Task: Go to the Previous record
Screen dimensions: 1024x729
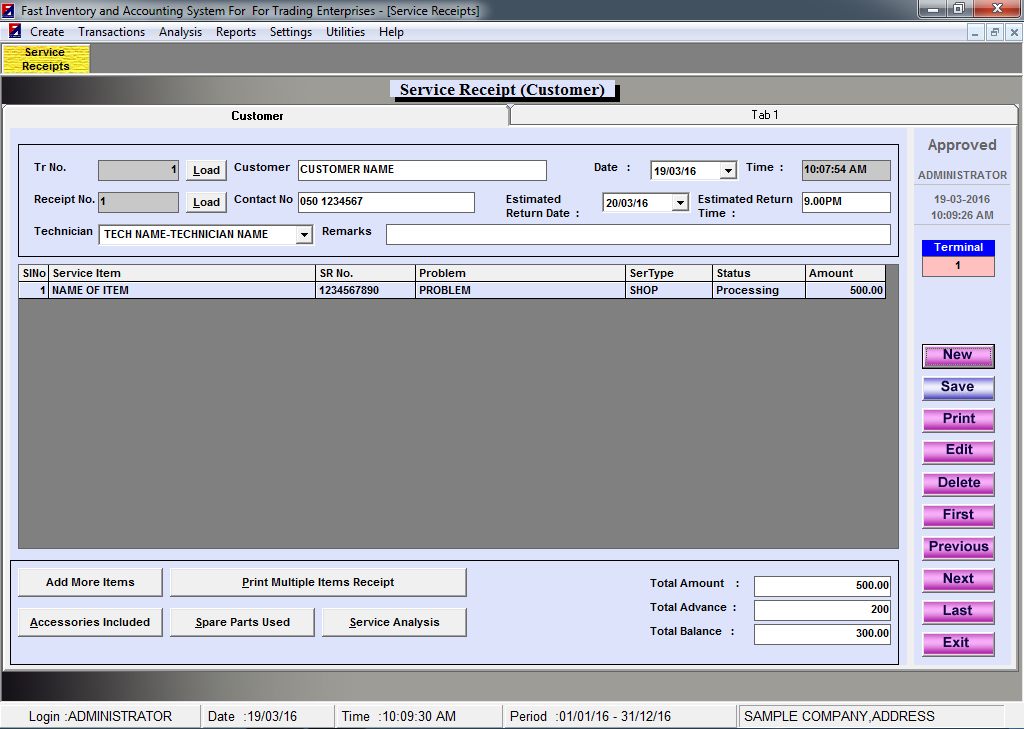Action: pyautogui.click(x=958, y=547)
